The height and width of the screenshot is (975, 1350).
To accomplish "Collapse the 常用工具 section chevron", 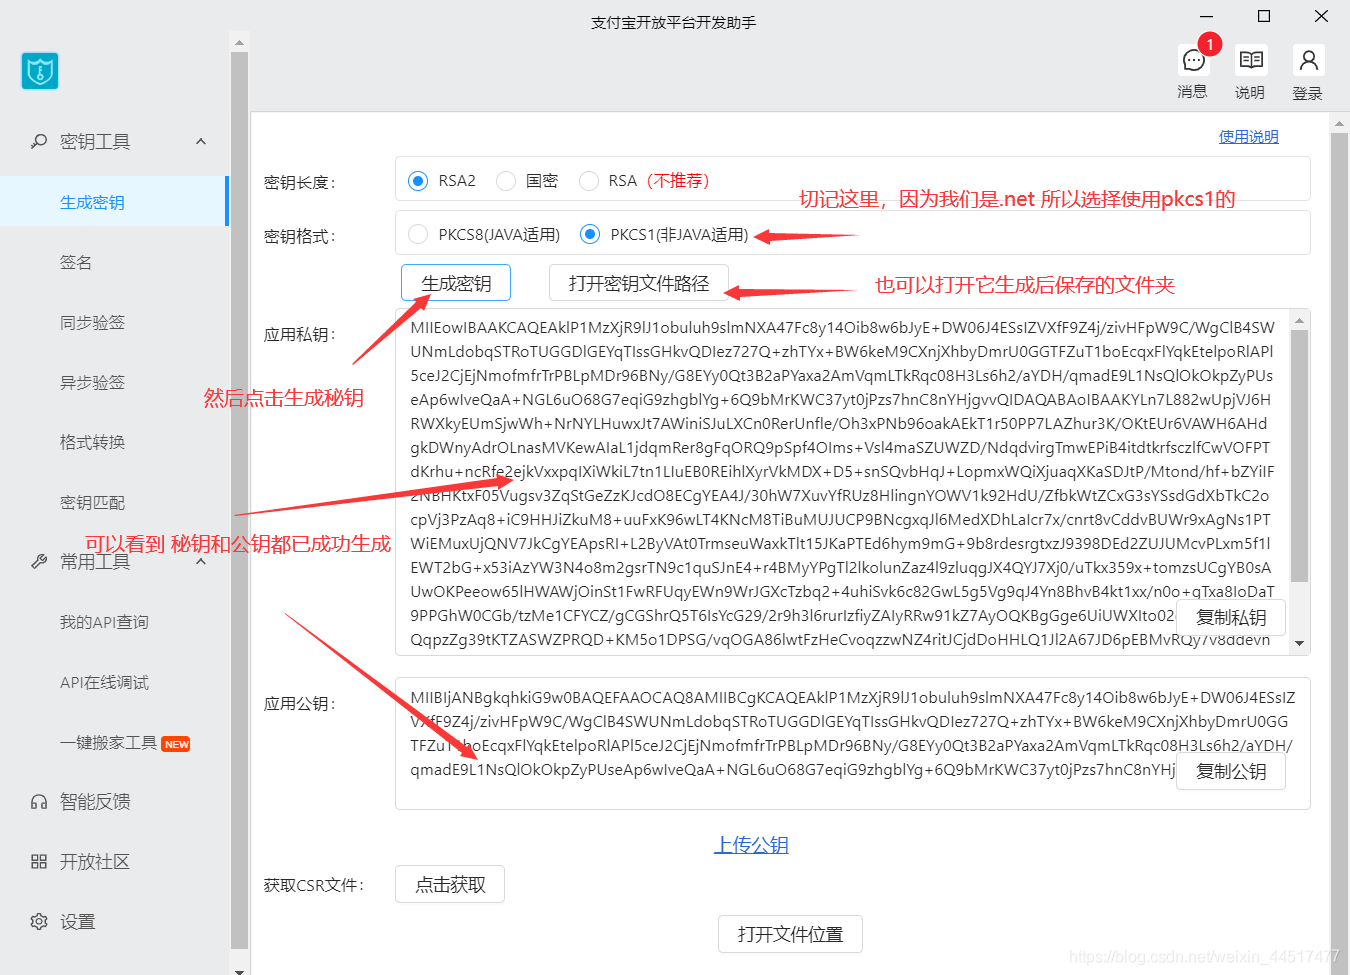I will pos(201,561).
